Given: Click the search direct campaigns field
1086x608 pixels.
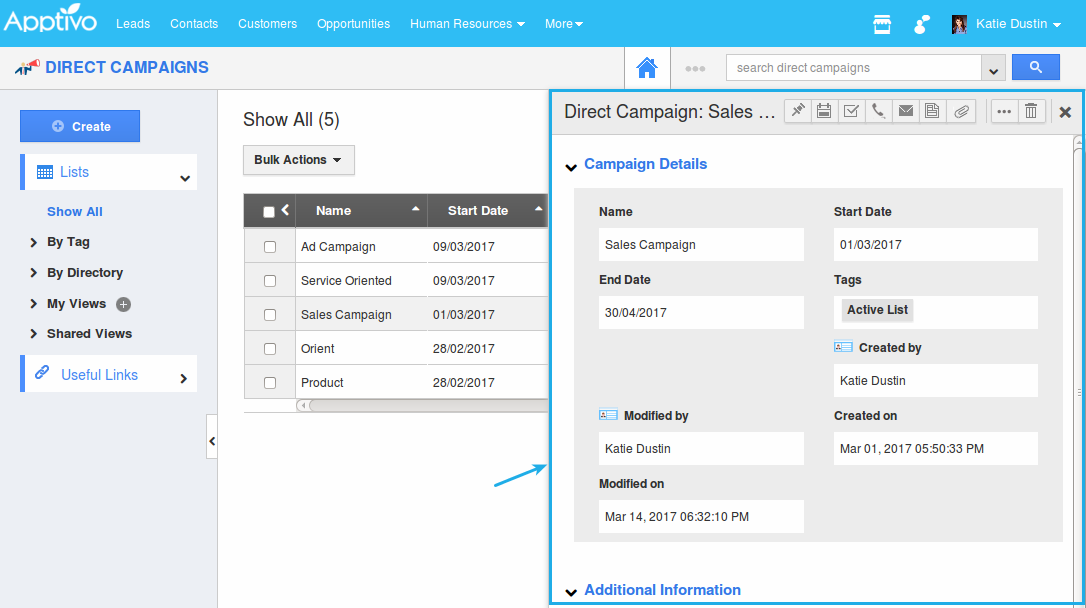Looking at the screenshot, I should coord(853,68).
